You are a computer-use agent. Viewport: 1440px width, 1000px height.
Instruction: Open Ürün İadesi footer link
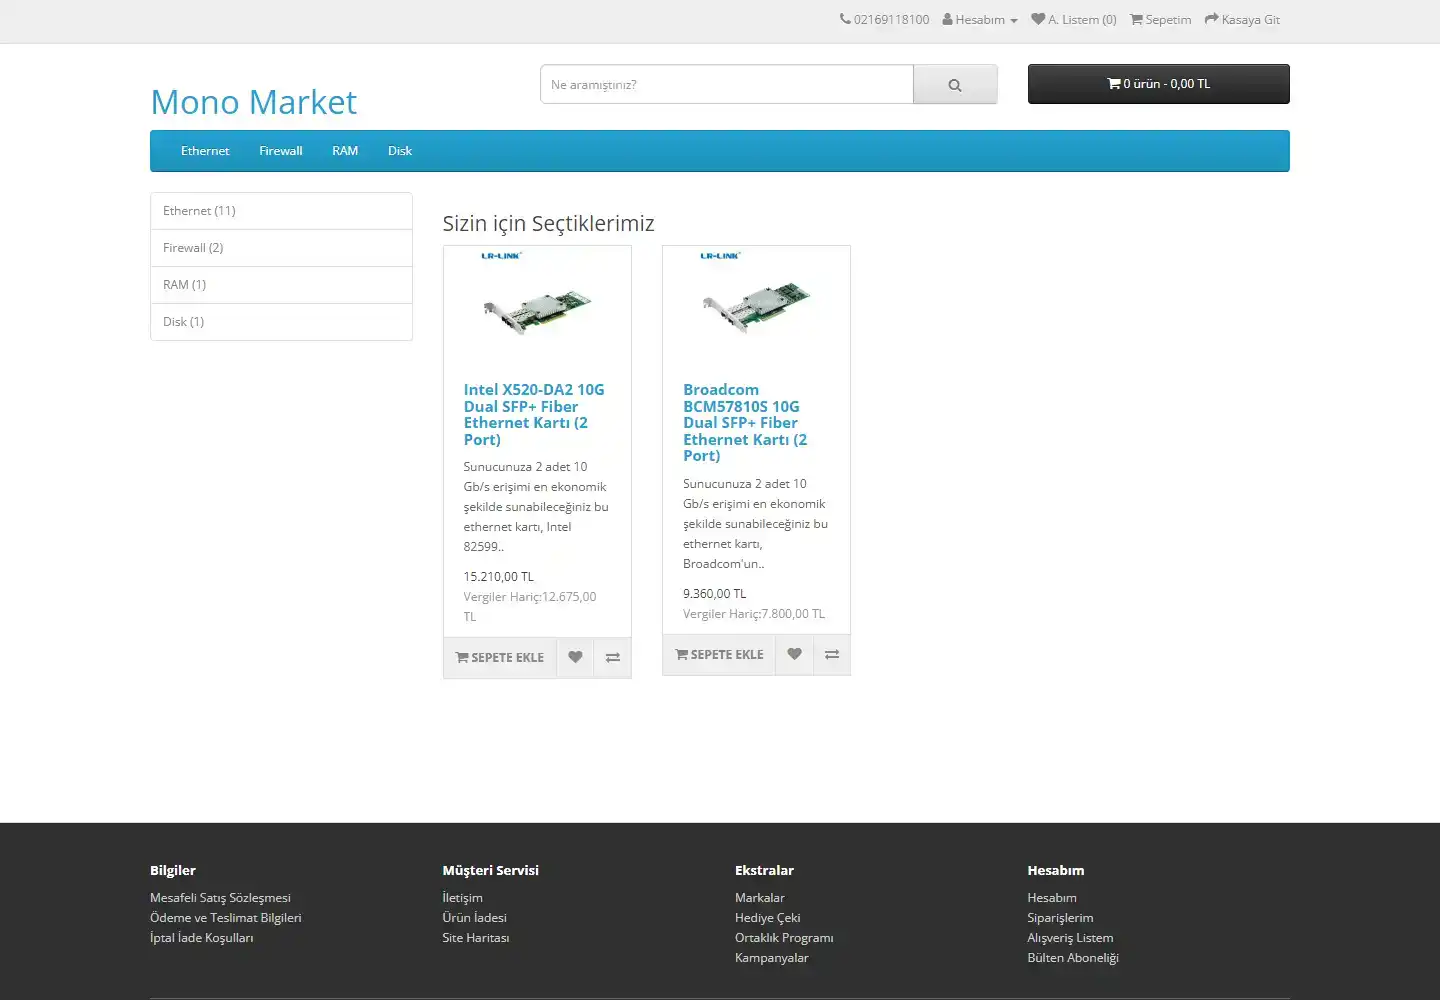click(x=474, y=918)
